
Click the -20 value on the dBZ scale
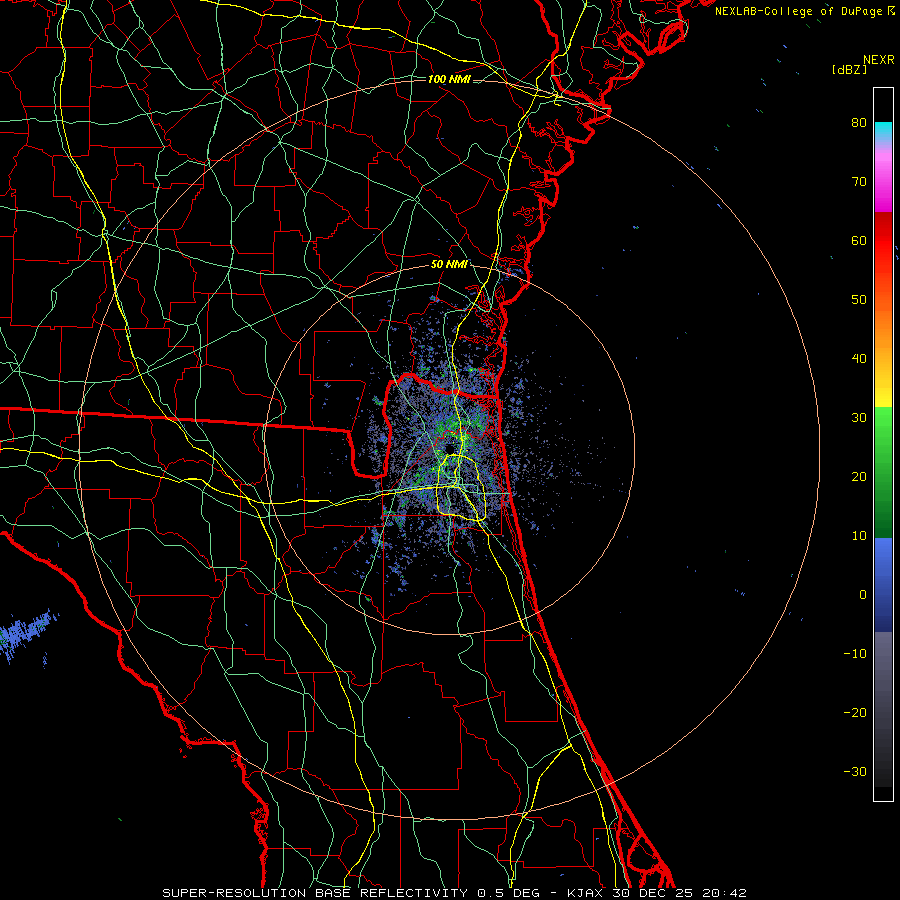(x=855, y=713)
